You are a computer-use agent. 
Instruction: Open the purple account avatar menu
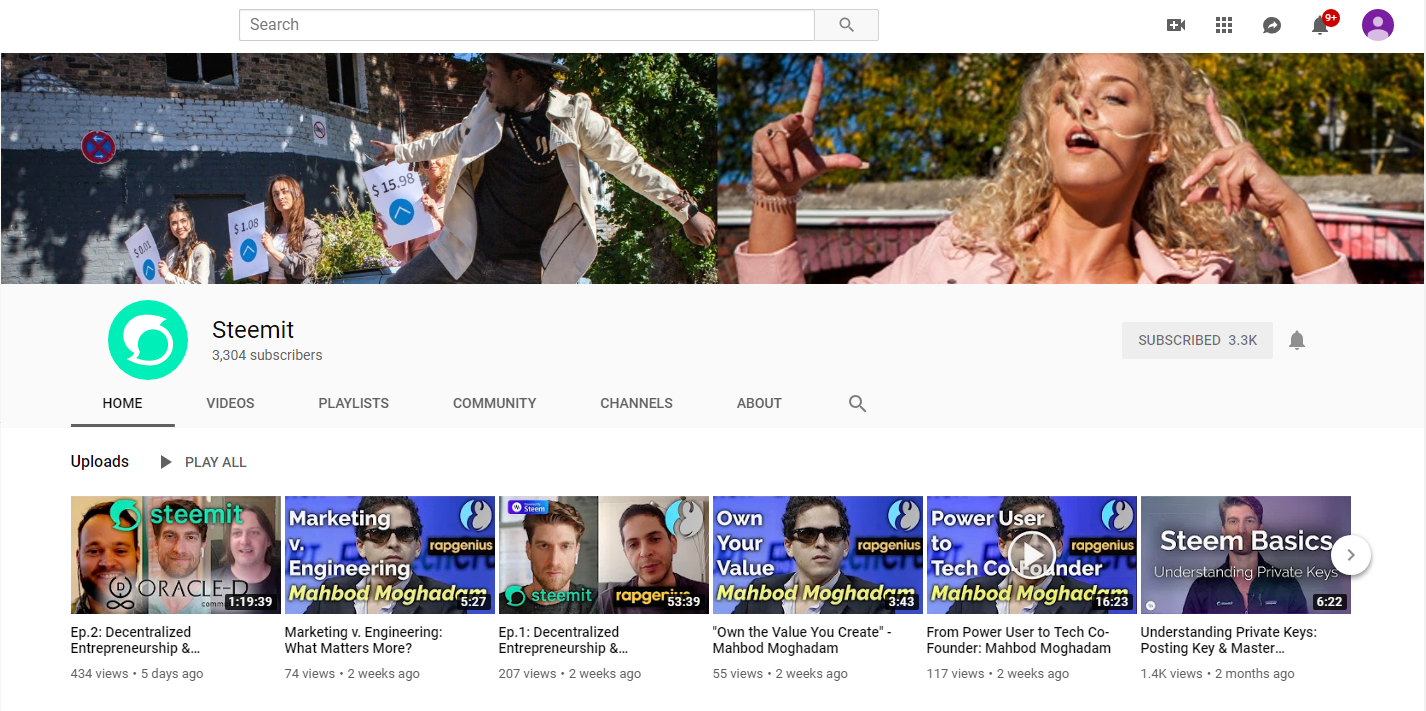coord(1378,25)
